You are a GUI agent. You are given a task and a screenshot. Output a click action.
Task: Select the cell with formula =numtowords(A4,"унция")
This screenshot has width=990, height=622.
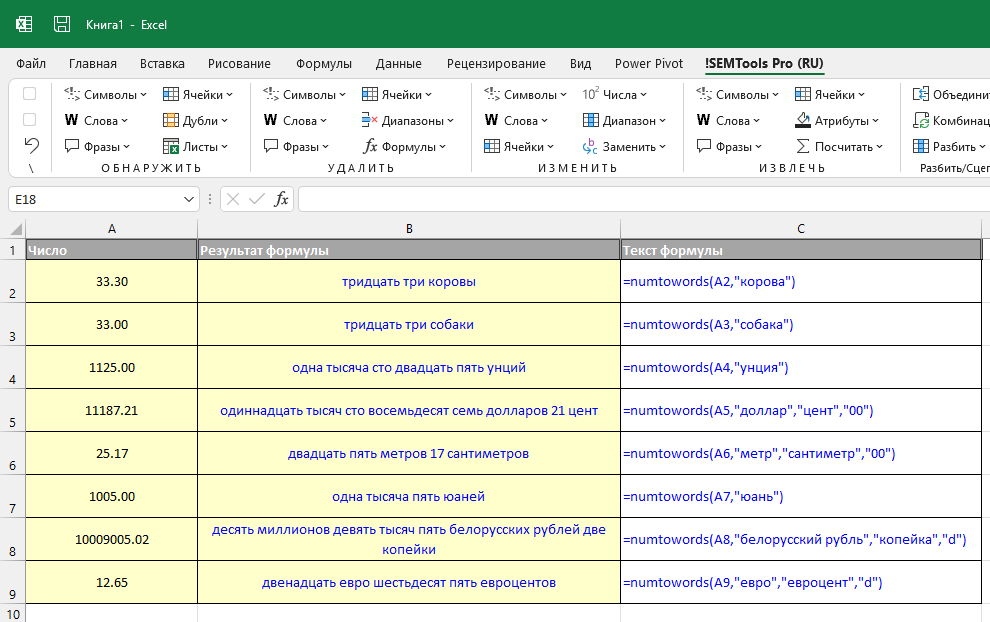[x=801, y=368]
